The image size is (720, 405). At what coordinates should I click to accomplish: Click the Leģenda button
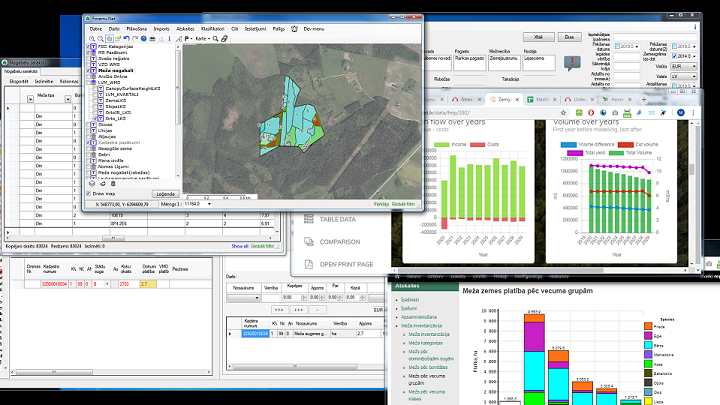(164, 192)
